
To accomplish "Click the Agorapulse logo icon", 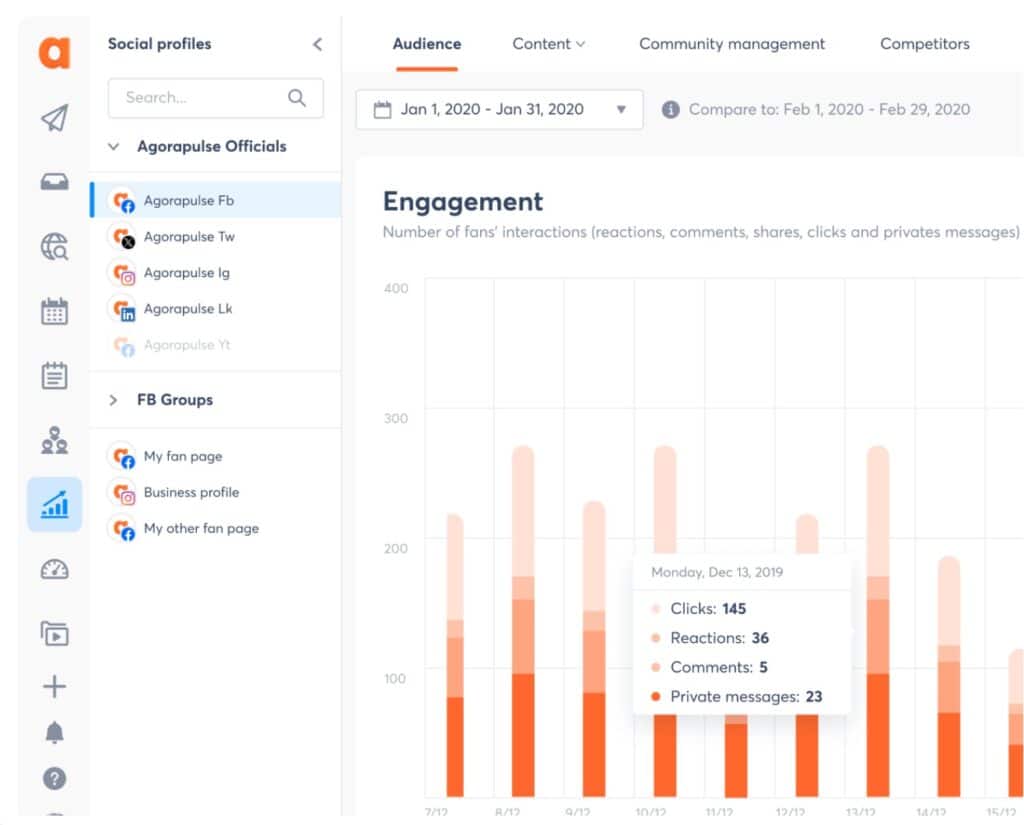I will coord(54,53).
